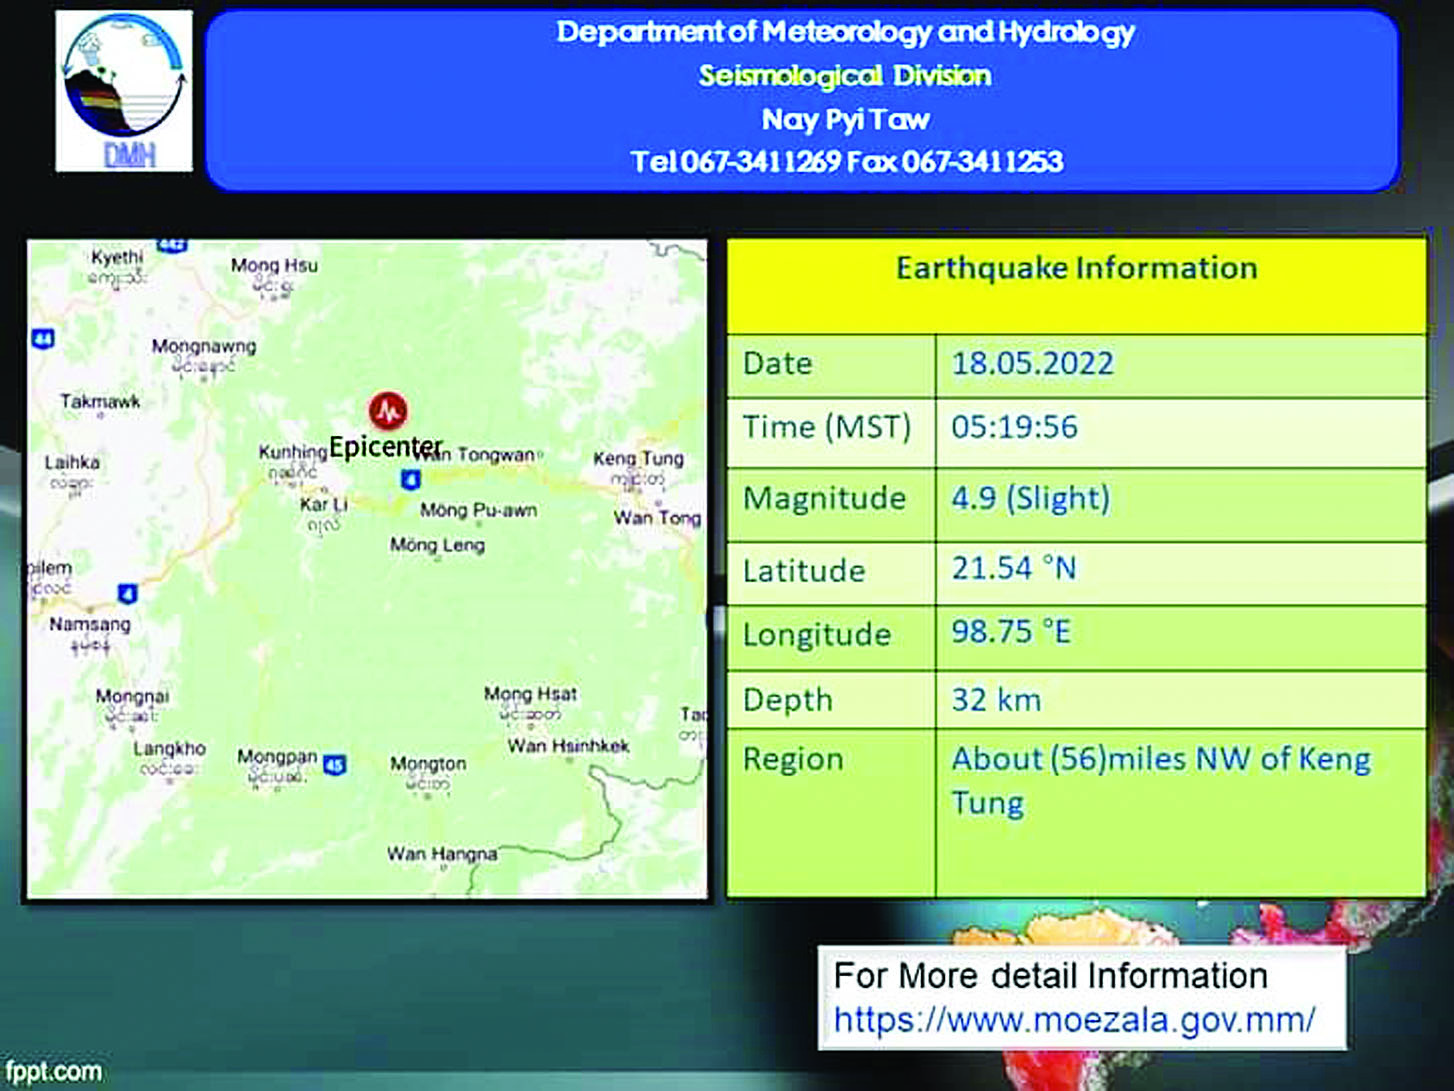Click the magnitude value 4.9 (Slight)
Image resolution: width=1454 pixels, height=1091 pixels.
pos(1030,497)
